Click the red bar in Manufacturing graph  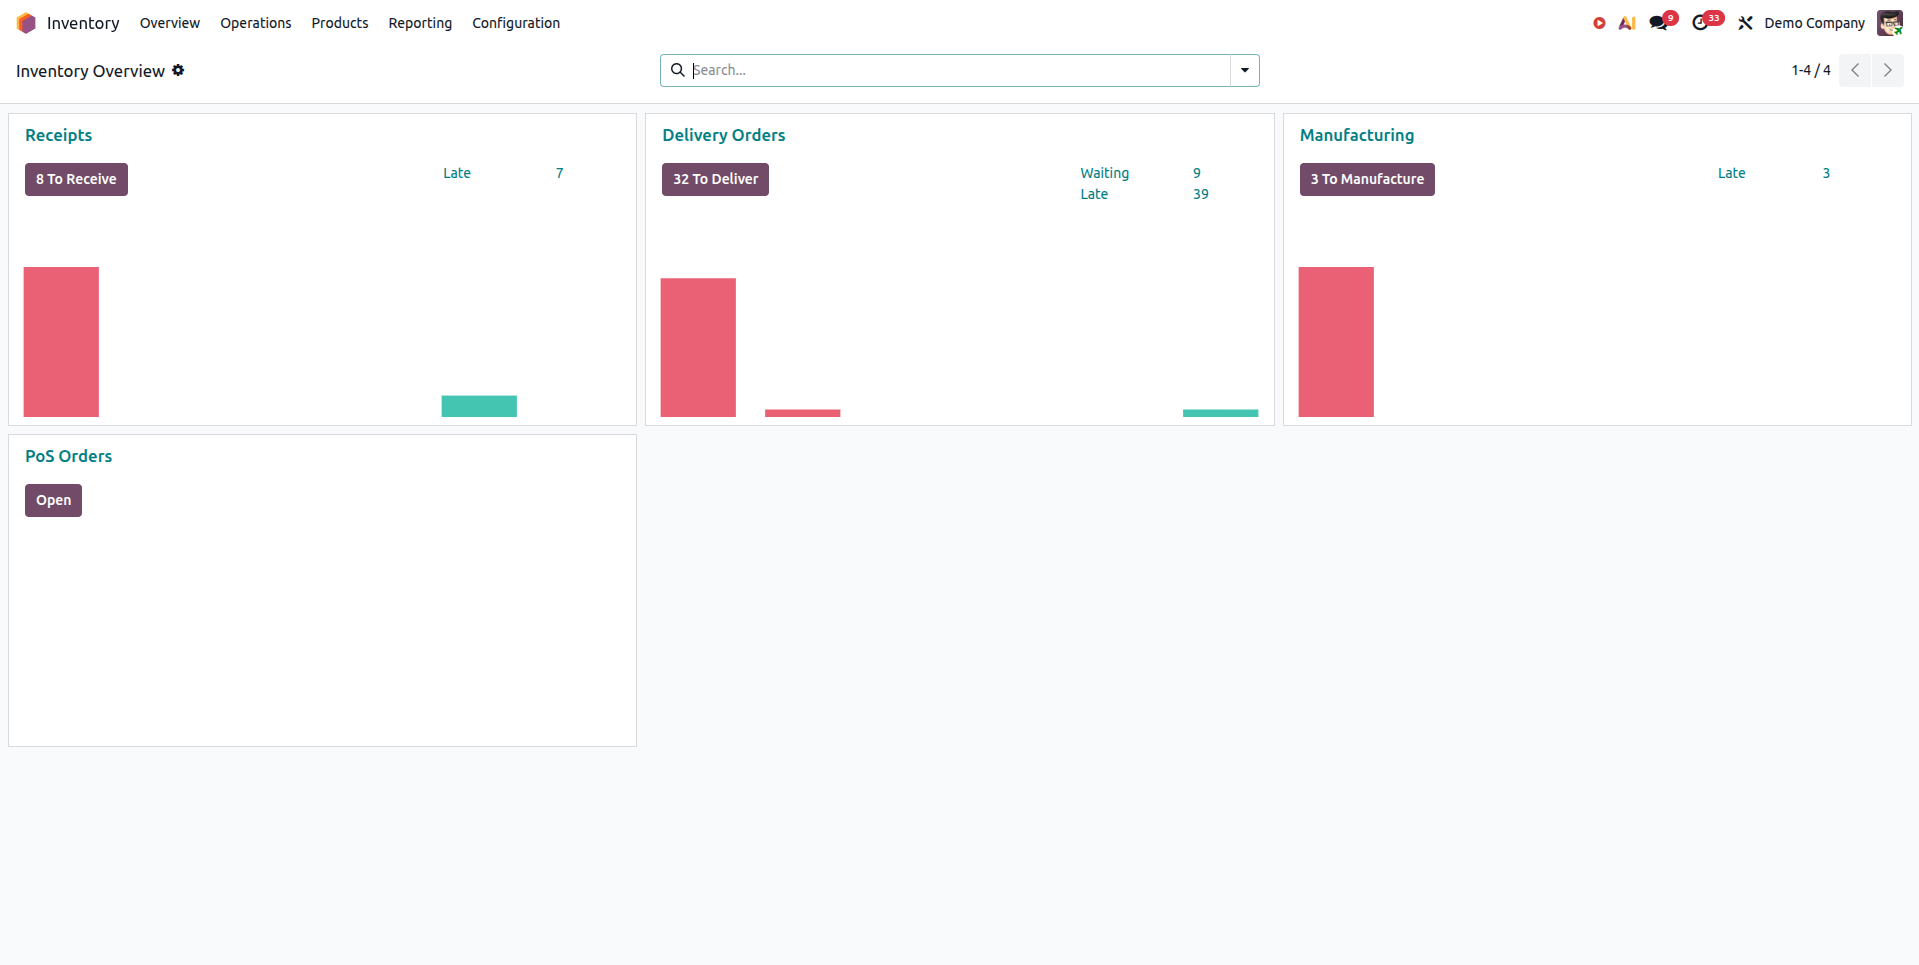[x=1336, y=342]
